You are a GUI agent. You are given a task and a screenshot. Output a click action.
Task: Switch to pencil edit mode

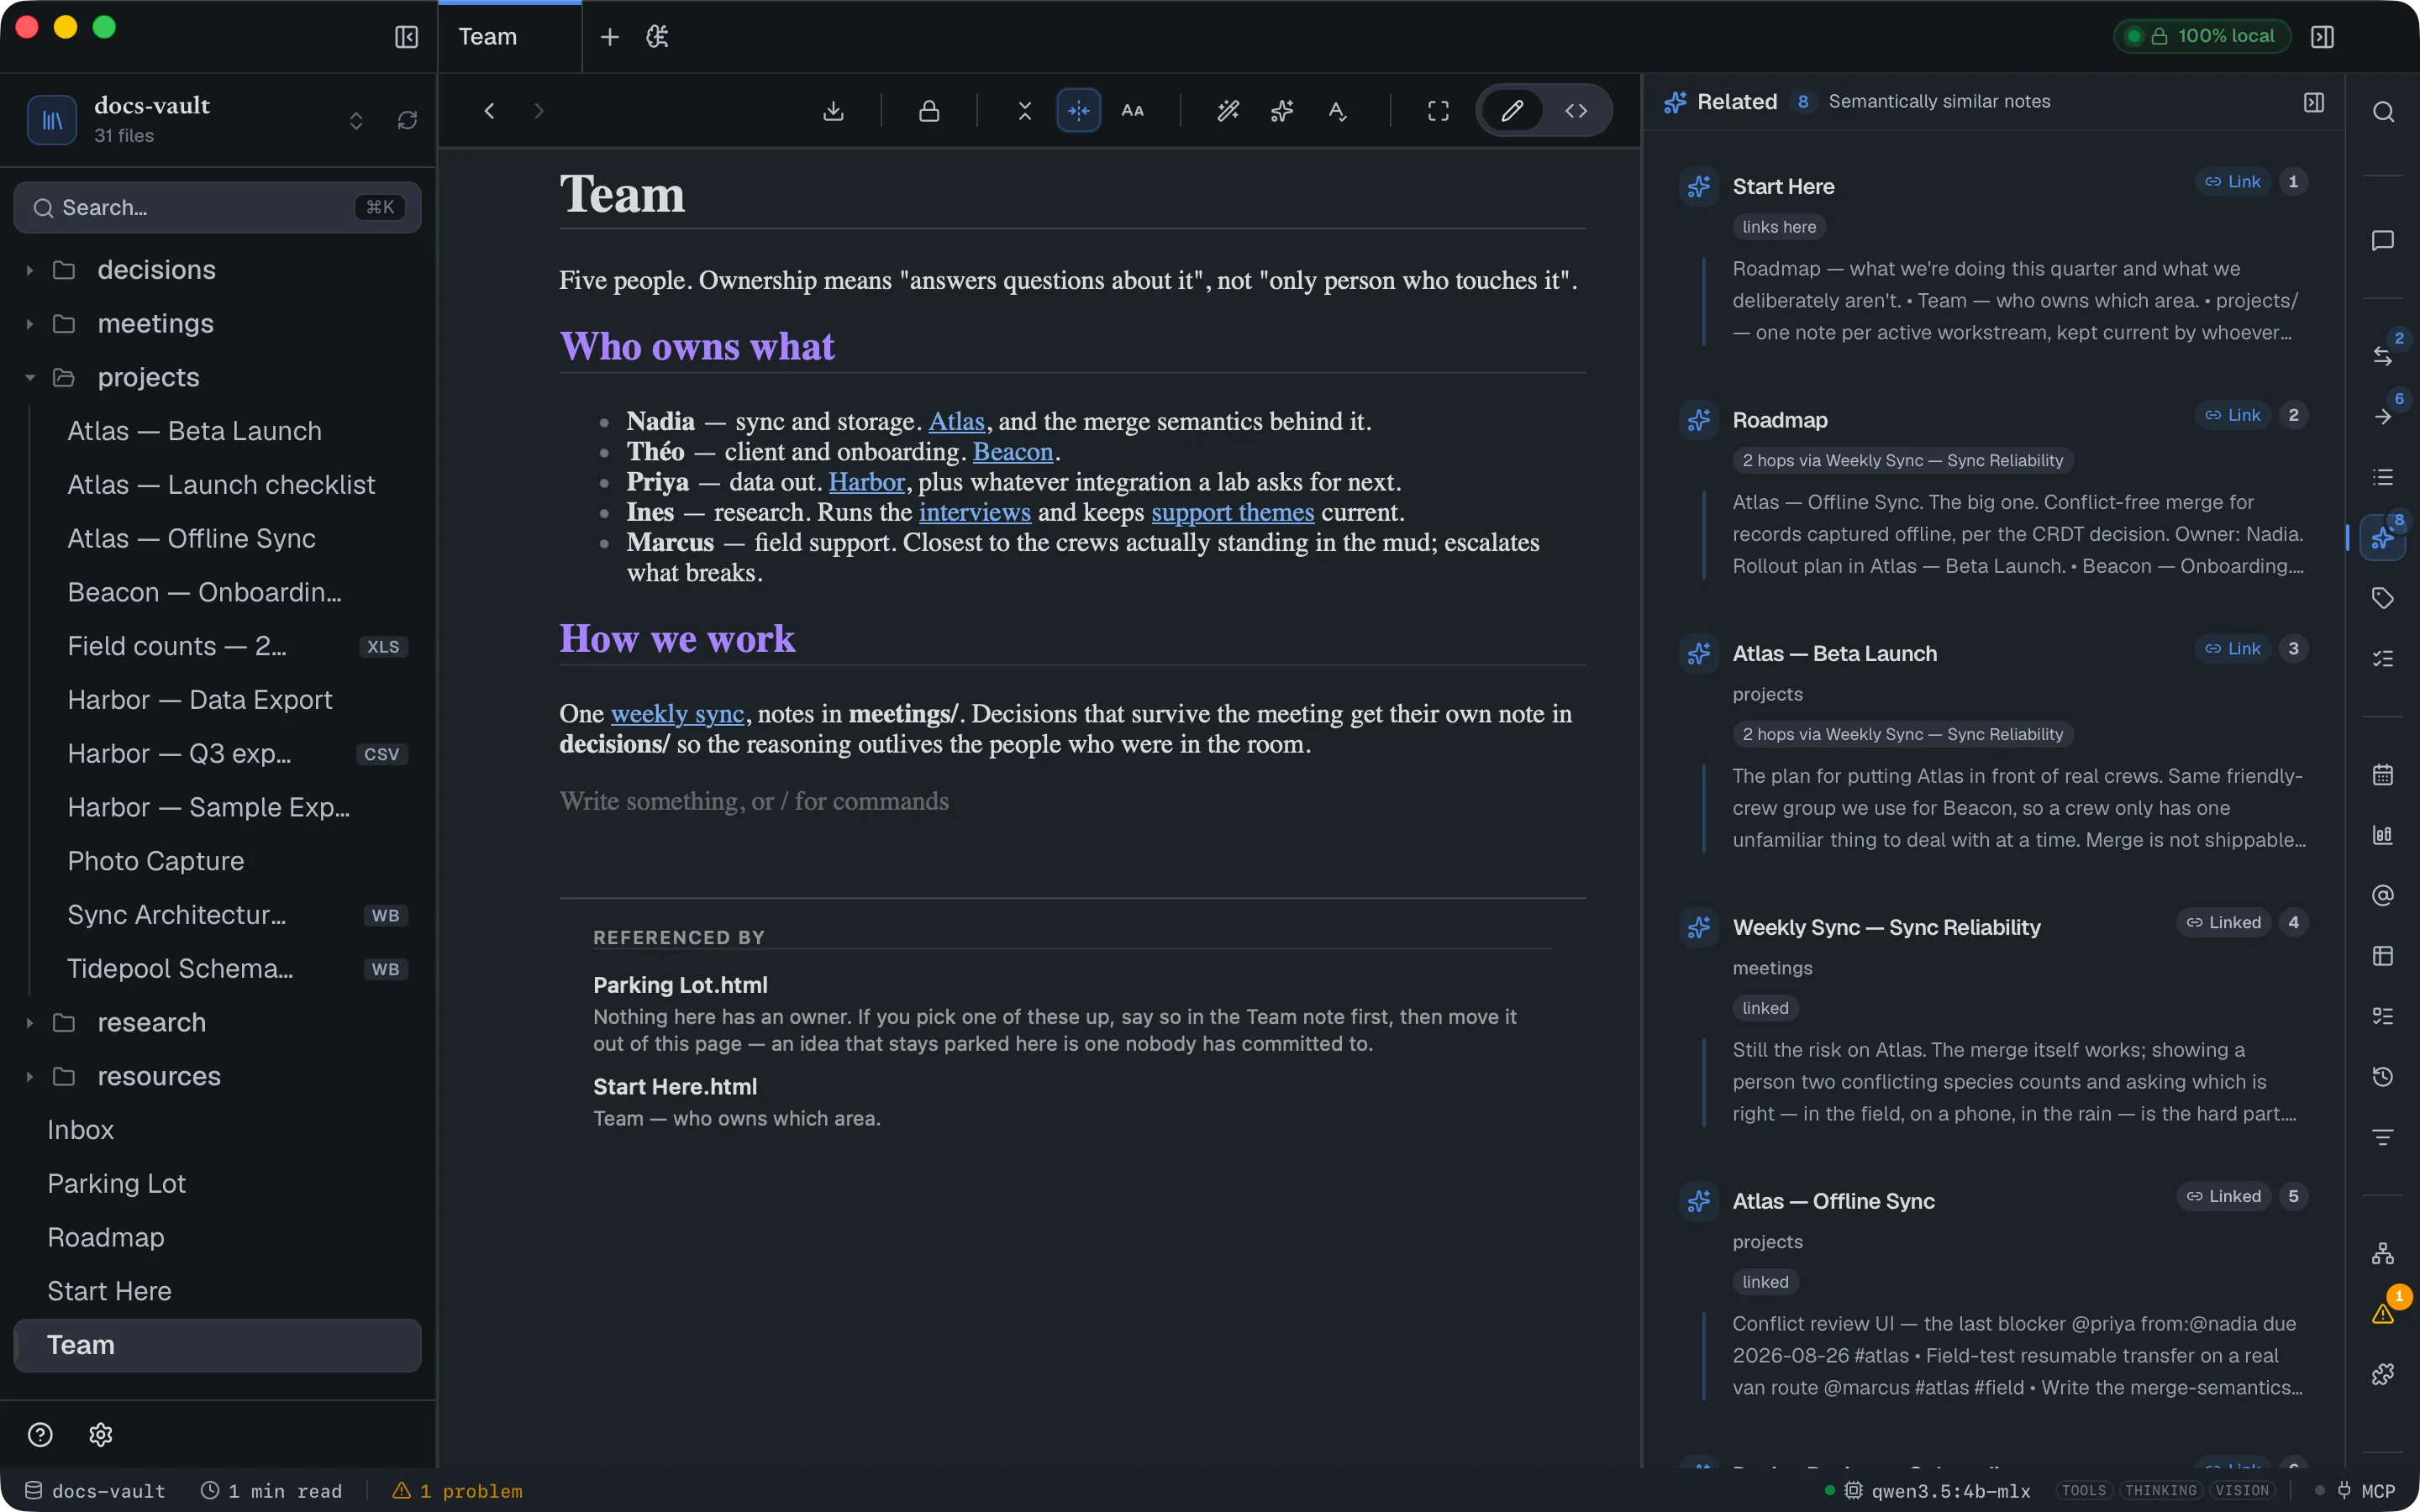pyautogui.click(x=1512, y=111)
